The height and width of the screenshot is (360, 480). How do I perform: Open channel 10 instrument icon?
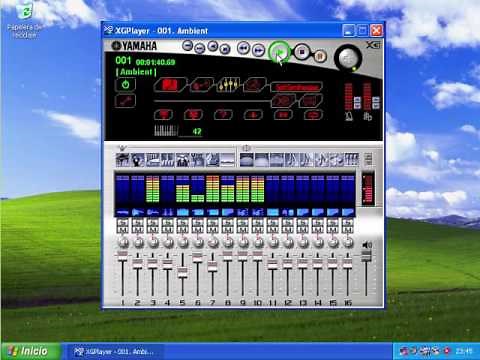point(258,212)
